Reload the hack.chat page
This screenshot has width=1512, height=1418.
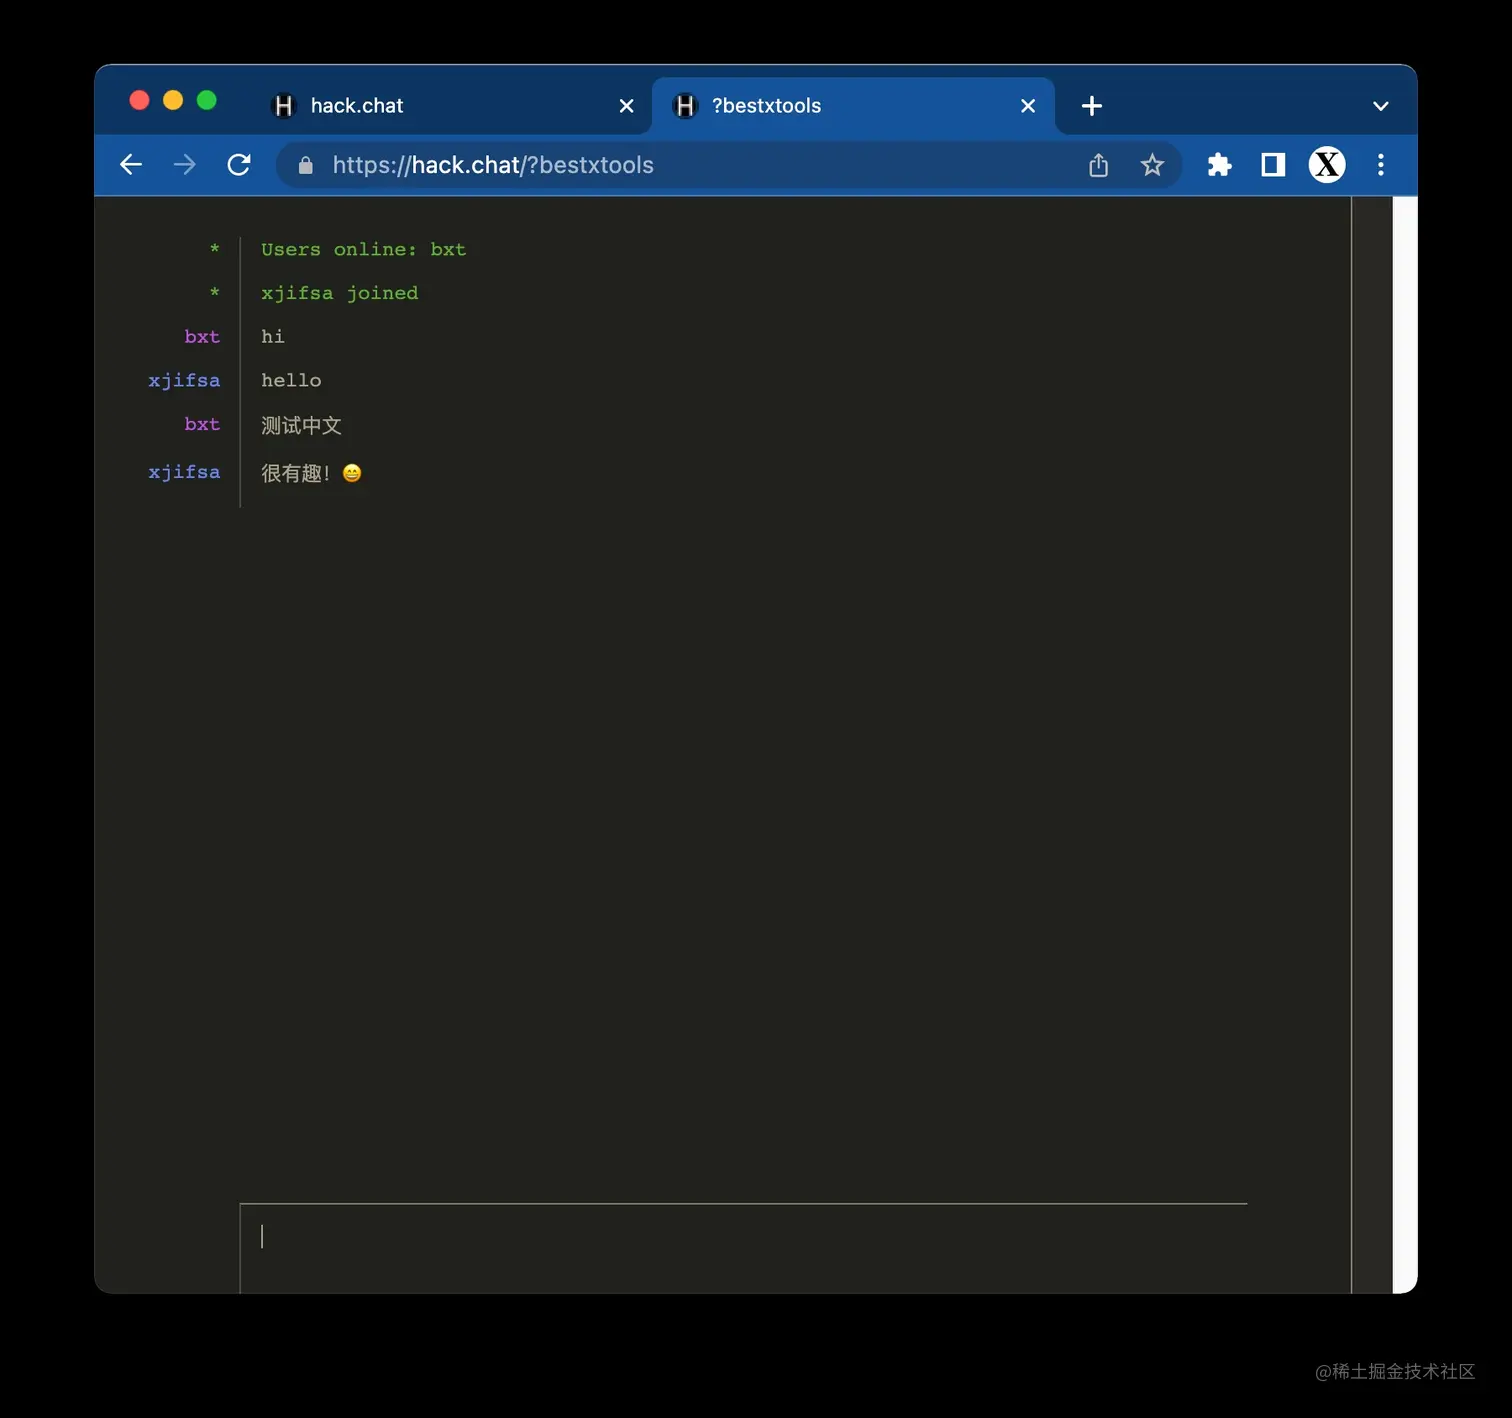[x=239, y=165]
